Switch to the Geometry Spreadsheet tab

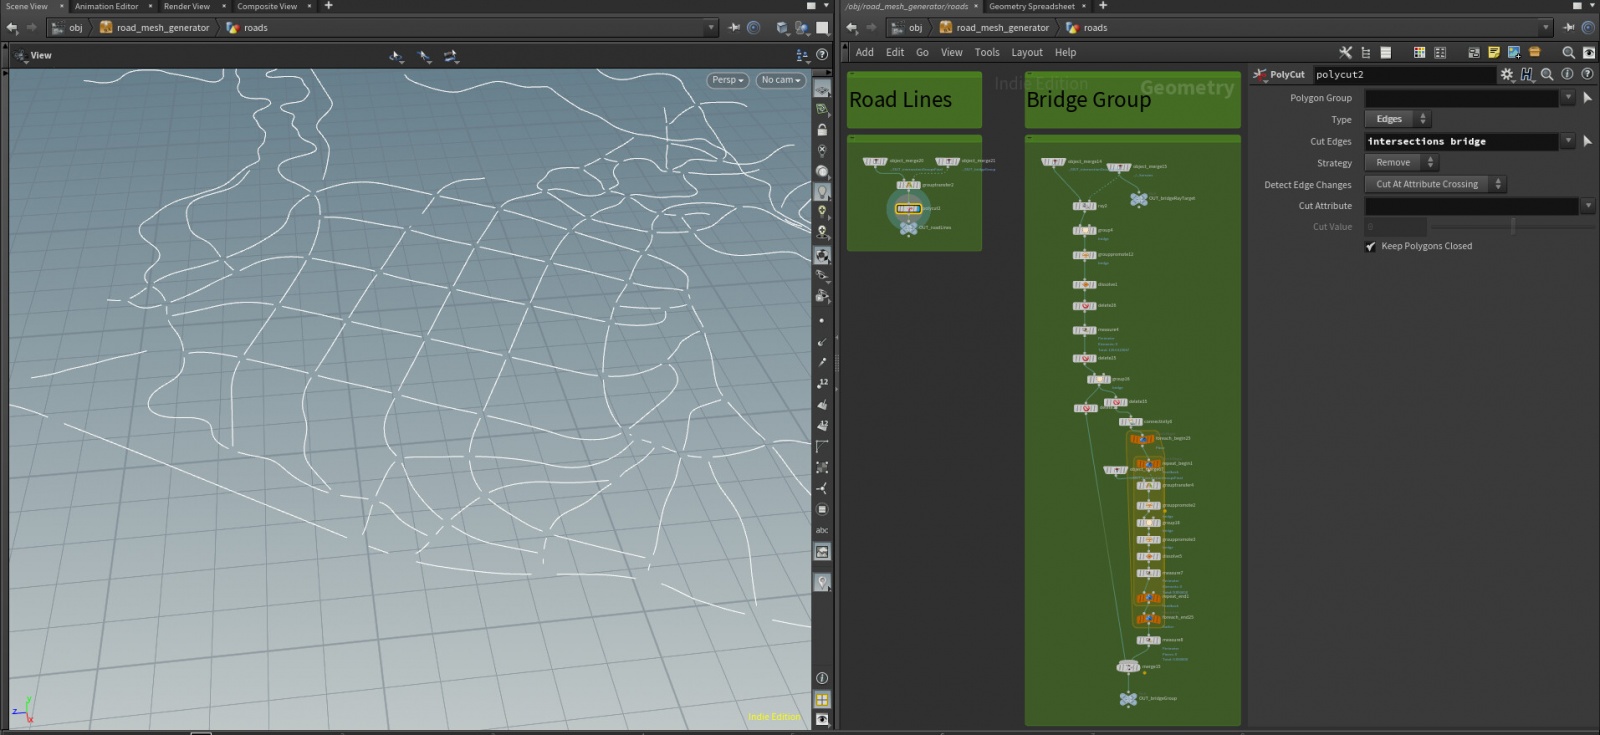(1031, 6)
